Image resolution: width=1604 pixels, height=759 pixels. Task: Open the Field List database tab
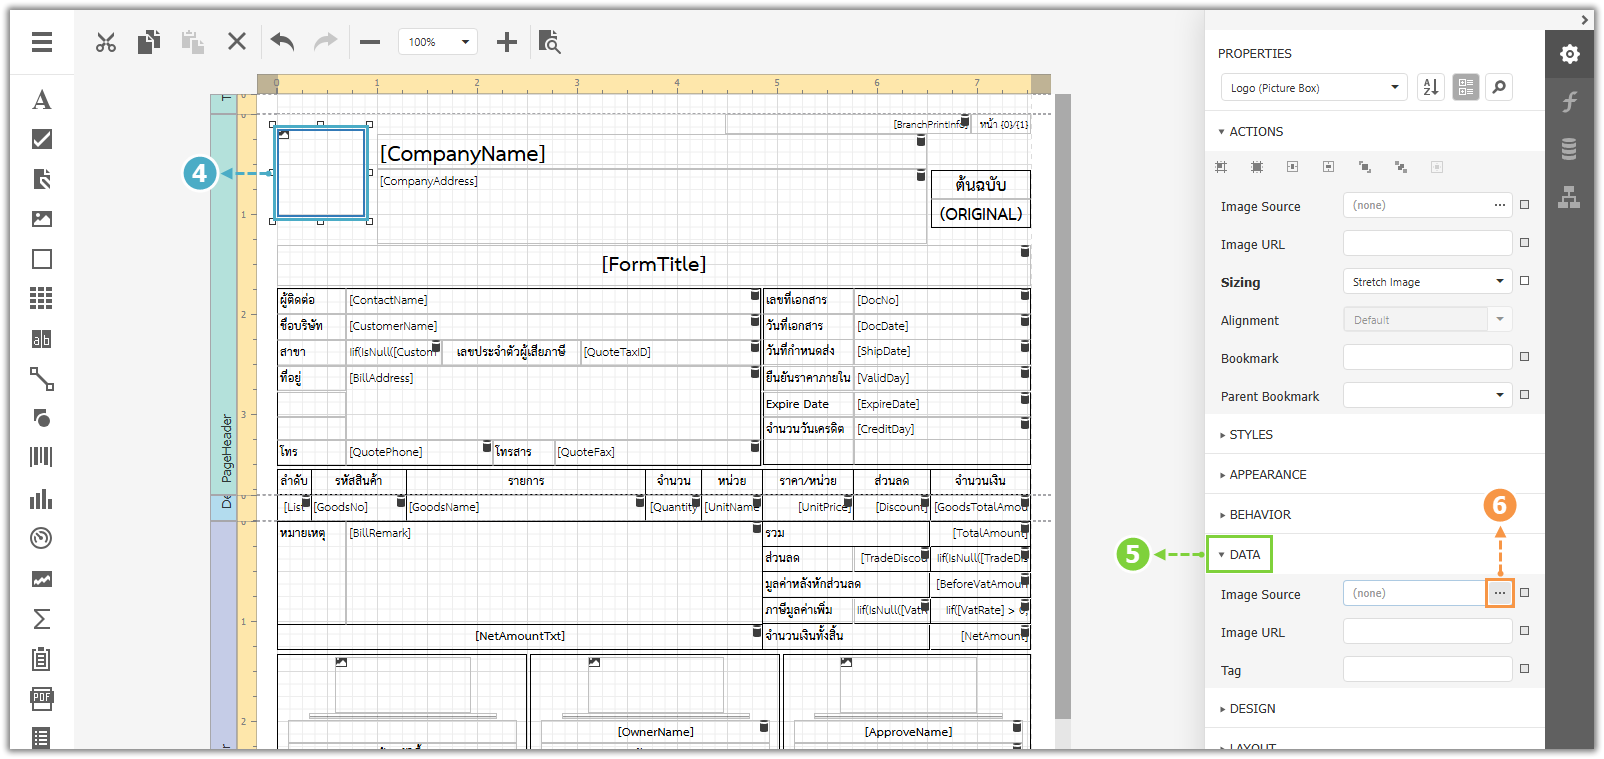click(x=1569, y=149)
